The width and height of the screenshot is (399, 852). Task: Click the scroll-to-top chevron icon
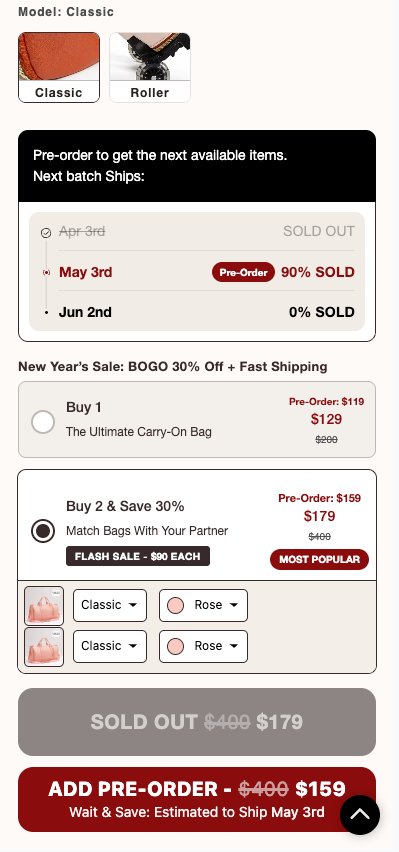pyautogui.click(x=360, y=815)
